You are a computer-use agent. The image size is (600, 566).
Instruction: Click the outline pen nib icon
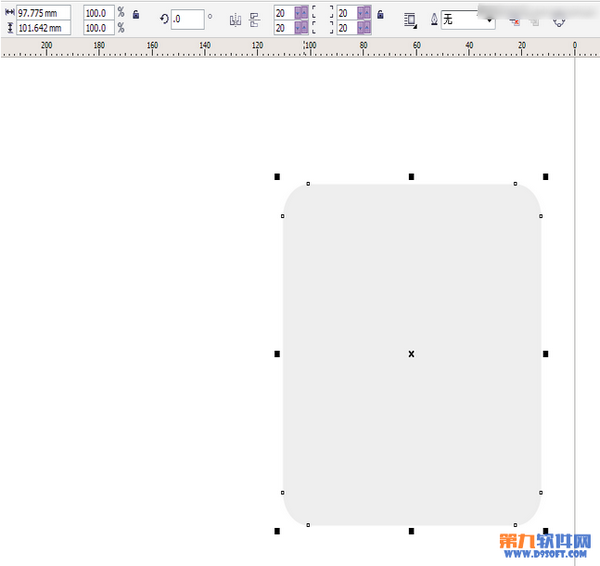coord(434,20)
